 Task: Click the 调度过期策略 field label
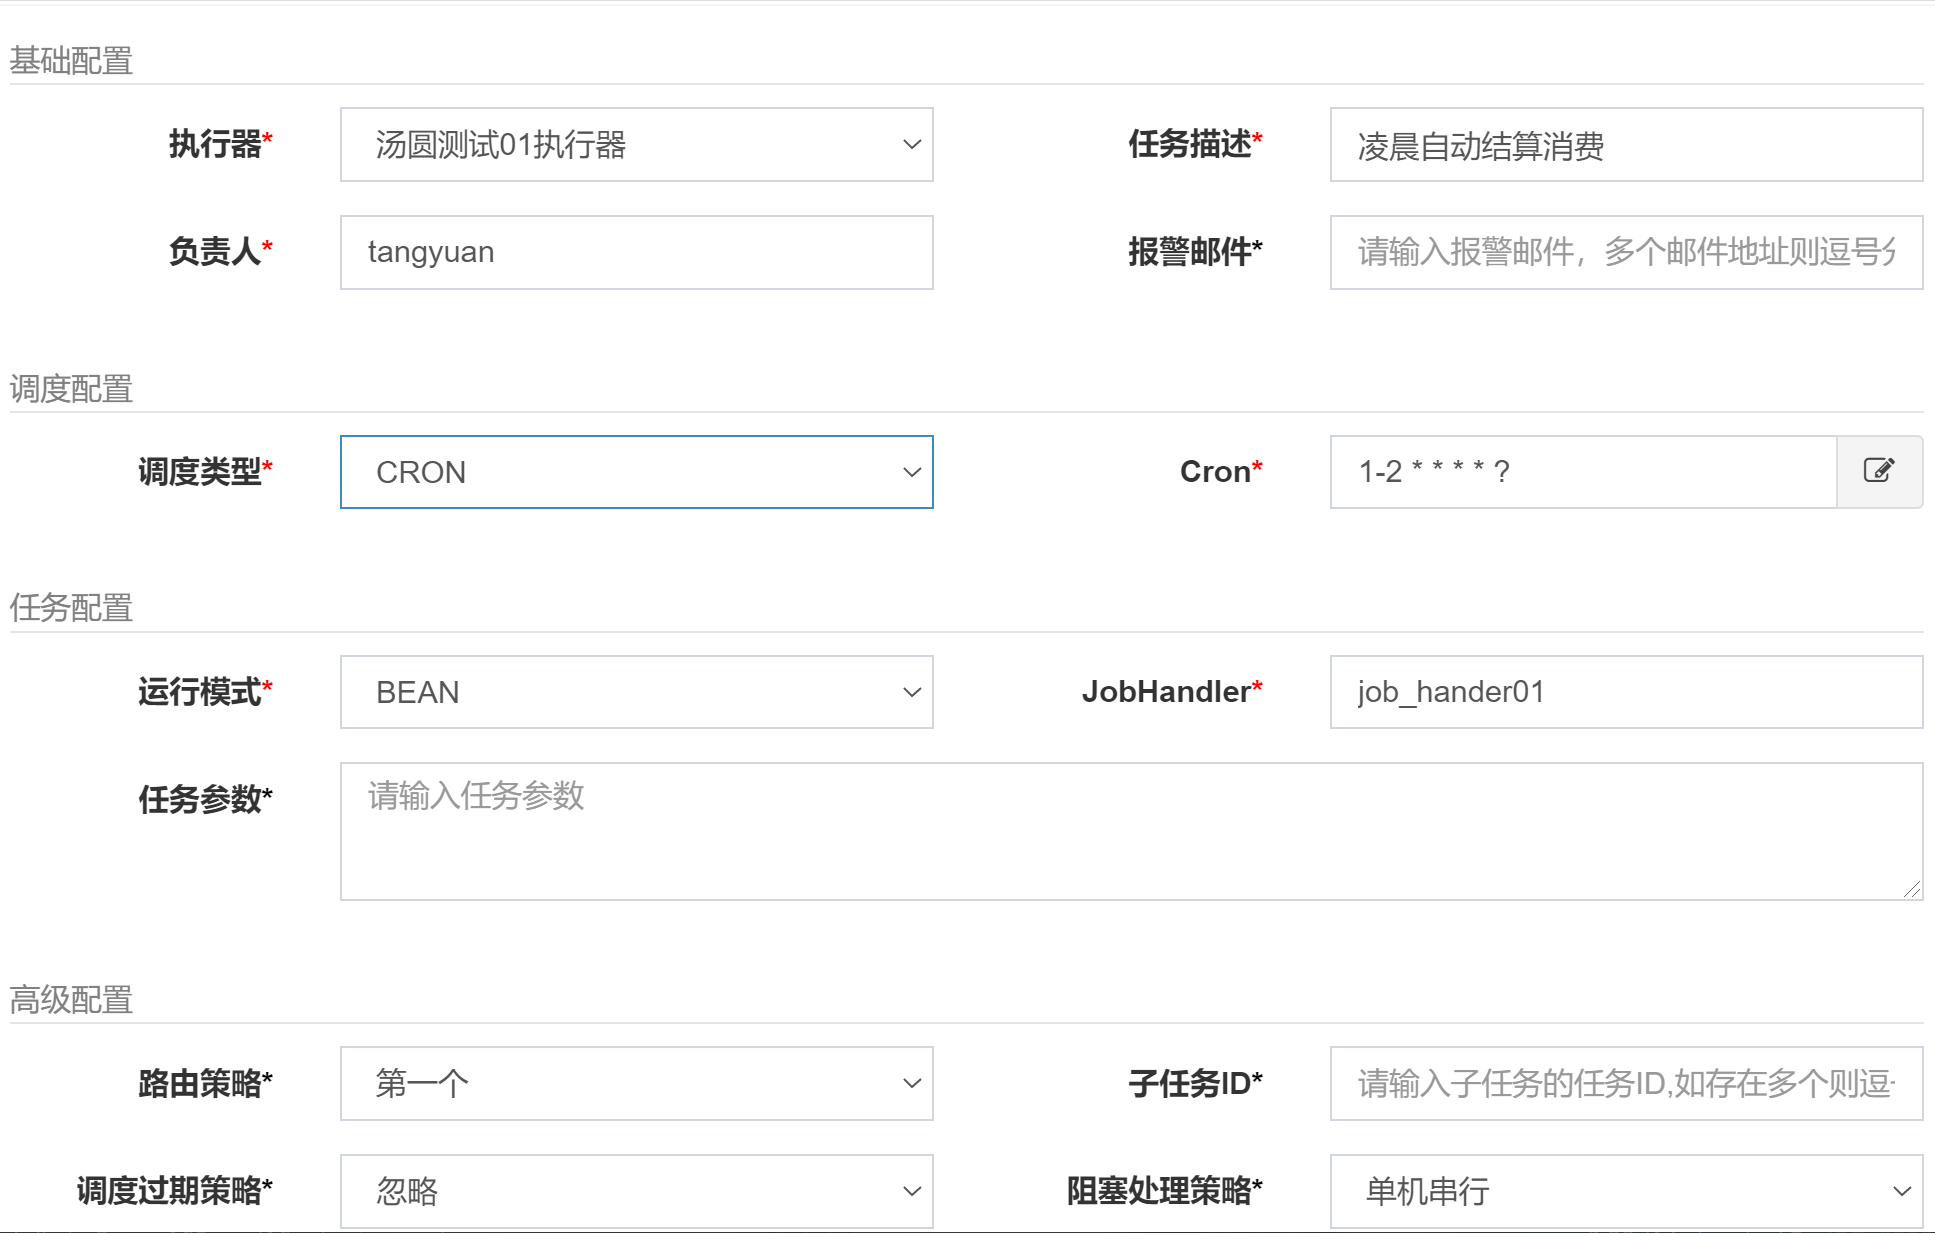(175, 1190)
